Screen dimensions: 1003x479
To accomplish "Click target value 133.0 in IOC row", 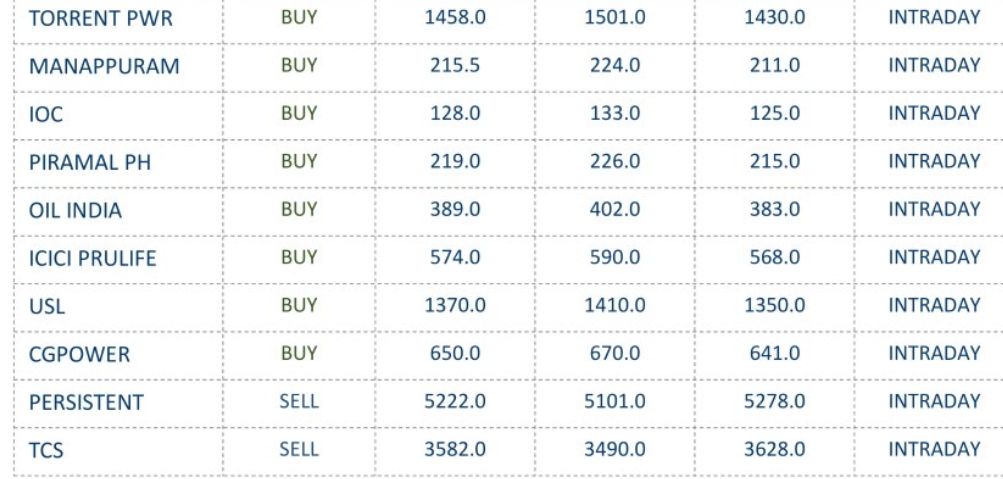I will (x=615, y=113).
